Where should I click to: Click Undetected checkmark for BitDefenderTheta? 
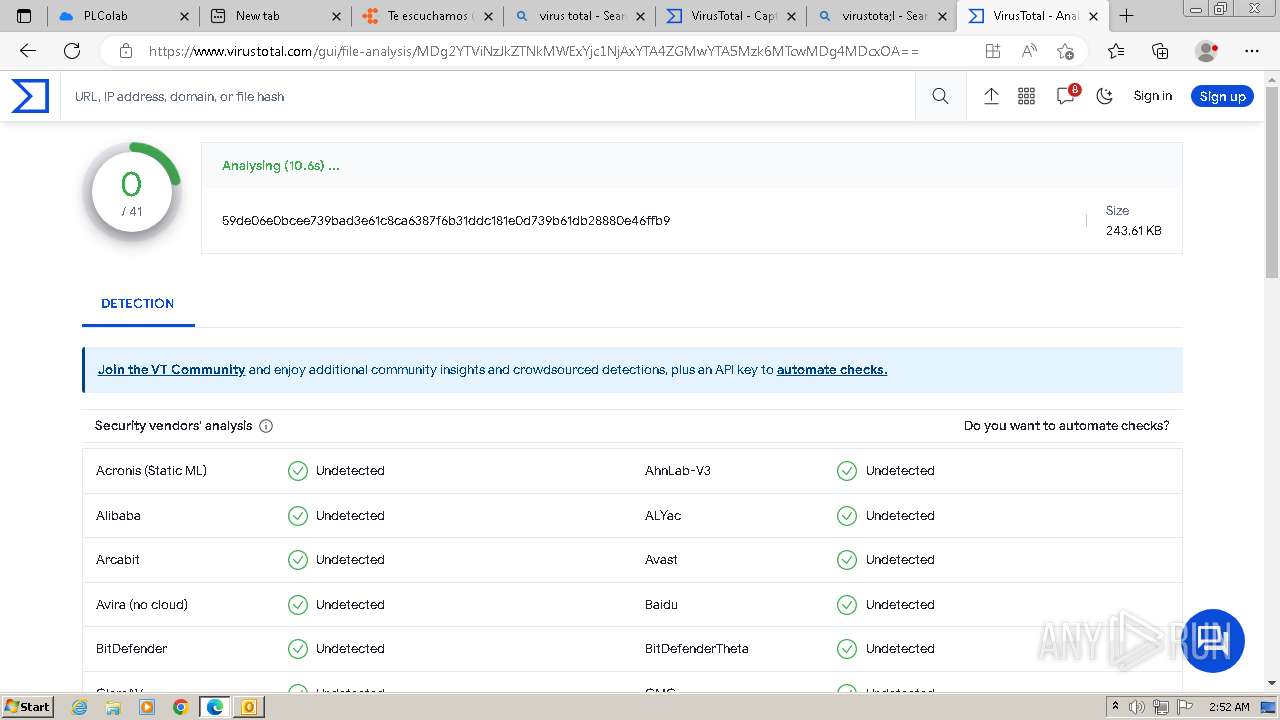click(847, 649)
